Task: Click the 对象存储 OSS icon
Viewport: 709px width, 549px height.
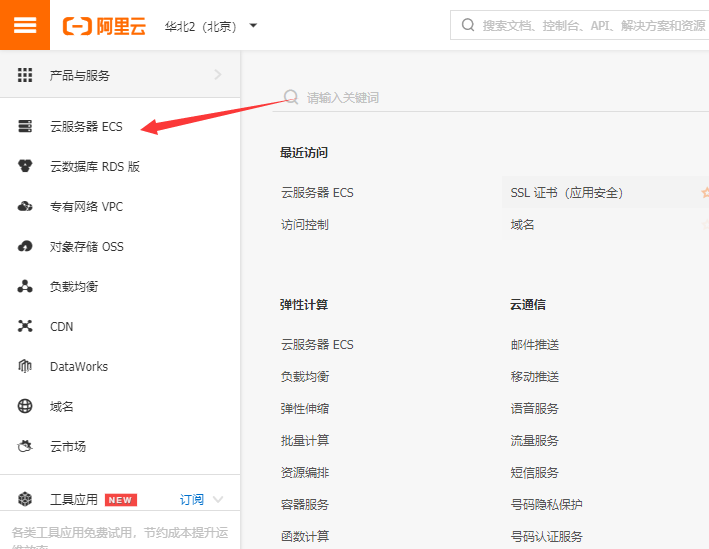Action: 25,246
